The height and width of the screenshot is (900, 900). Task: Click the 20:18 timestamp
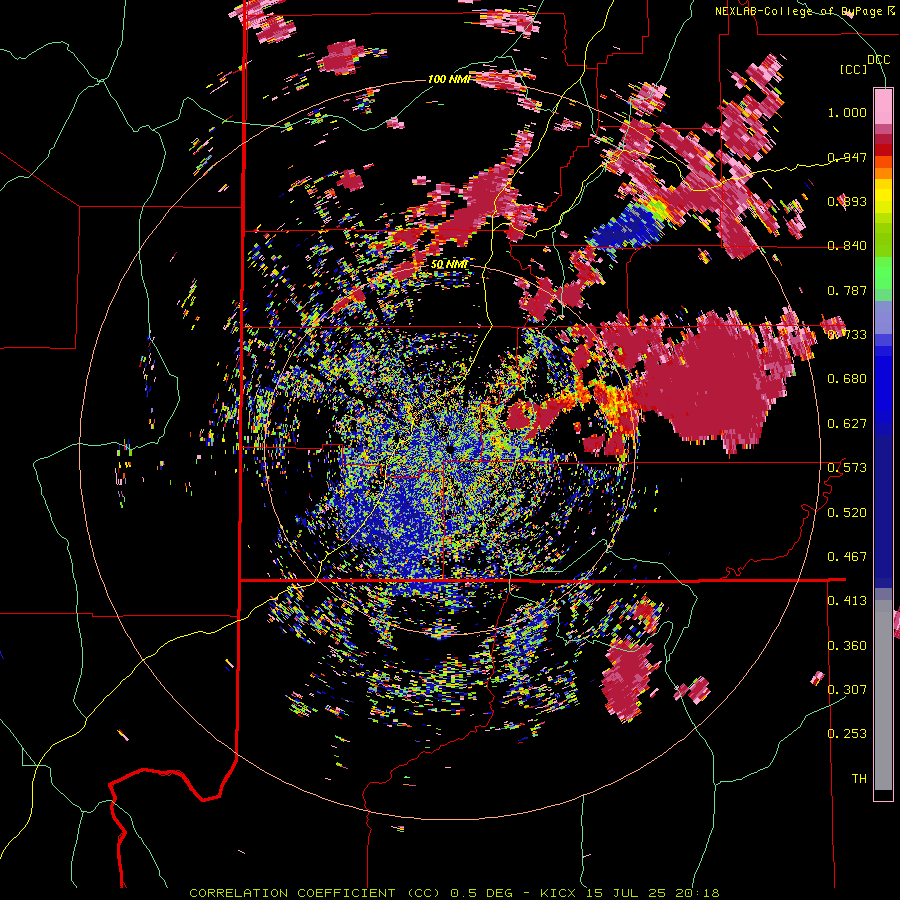click(698, 893)
